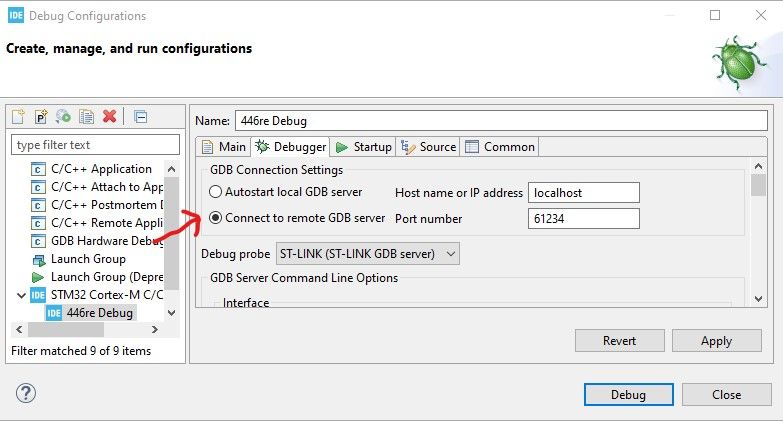Open help via question mark icon
783x421 pixels.
click(26, 393)
